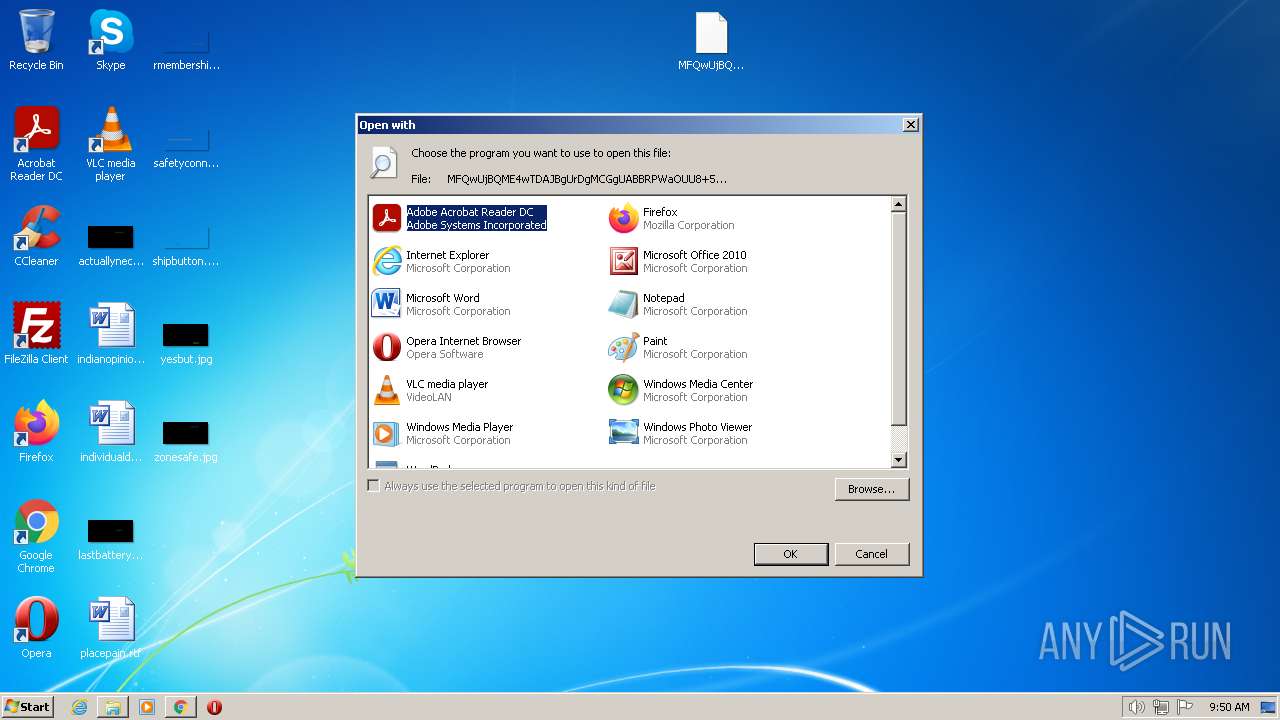Click the File: MFQwUjBQME4w filename text
Viewport: 1280px width, 720px height.
(587, 179)
